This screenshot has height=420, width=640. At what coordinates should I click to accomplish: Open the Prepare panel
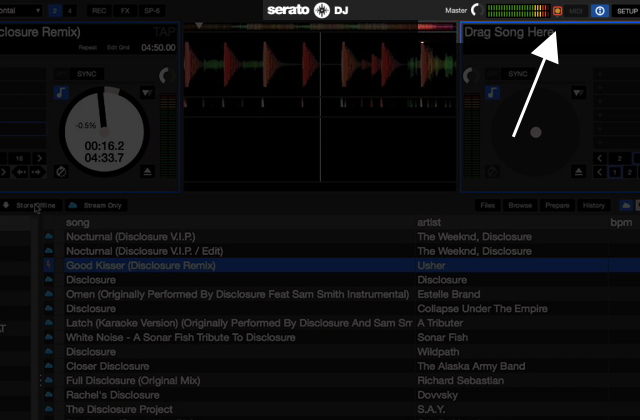(557, 205)
